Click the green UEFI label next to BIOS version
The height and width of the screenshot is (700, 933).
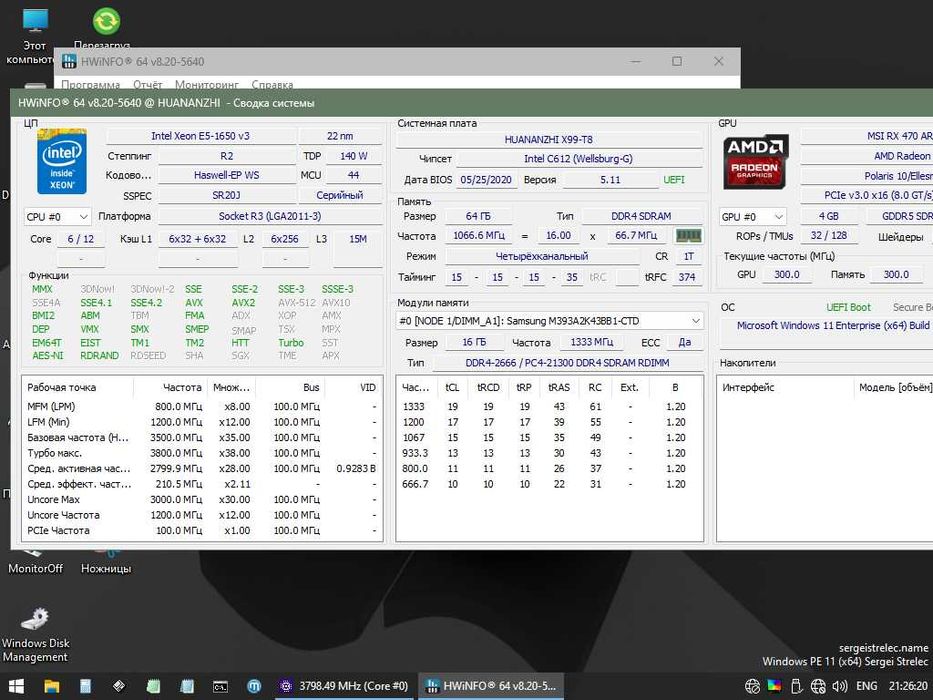coord(674,180)
